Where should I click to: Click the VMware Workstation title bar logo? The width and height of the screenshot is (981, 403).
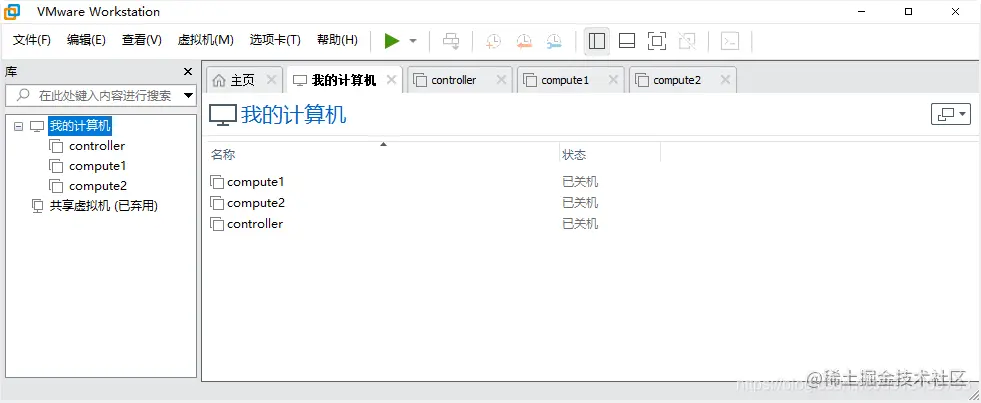(x=12, y=11)
